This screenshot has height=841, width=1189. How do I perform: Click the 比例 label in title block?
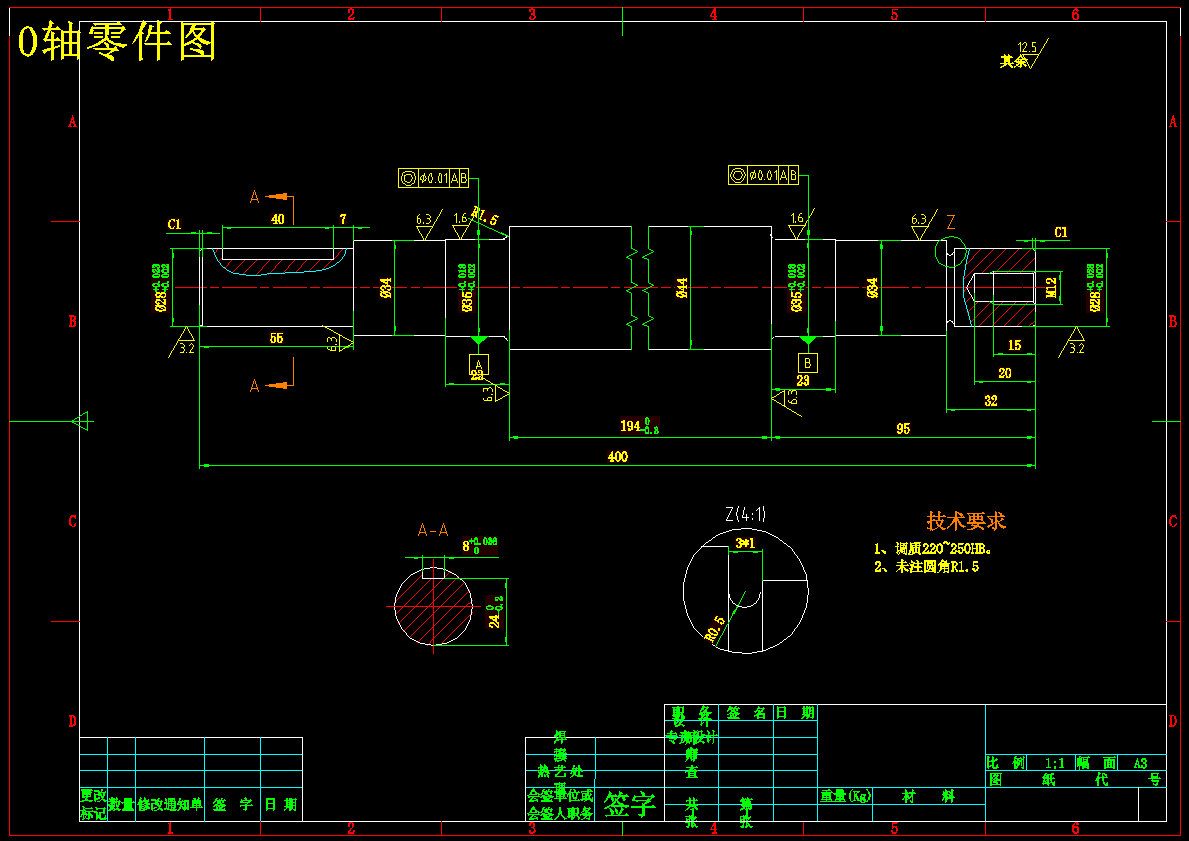[1006, 763]
